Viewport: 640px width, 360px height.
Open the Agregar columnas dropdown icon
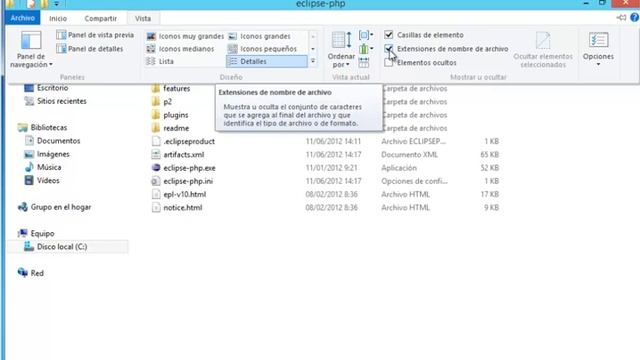366,49
